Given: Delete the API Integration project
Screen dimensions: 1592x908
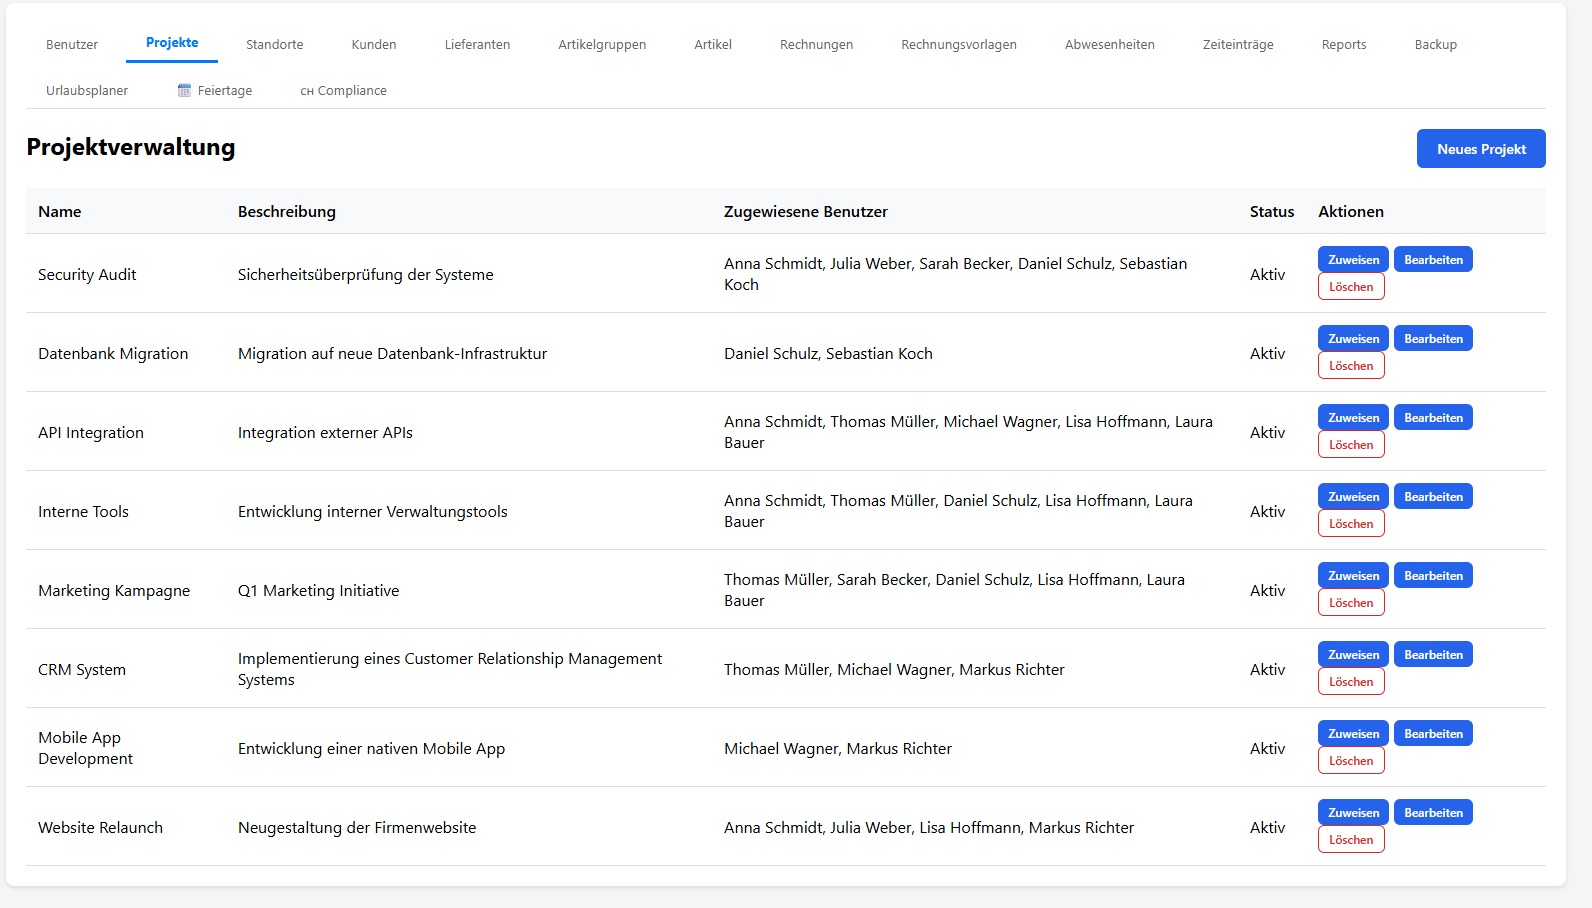Looking at the screenshot, I should (x=1351, y=445).
